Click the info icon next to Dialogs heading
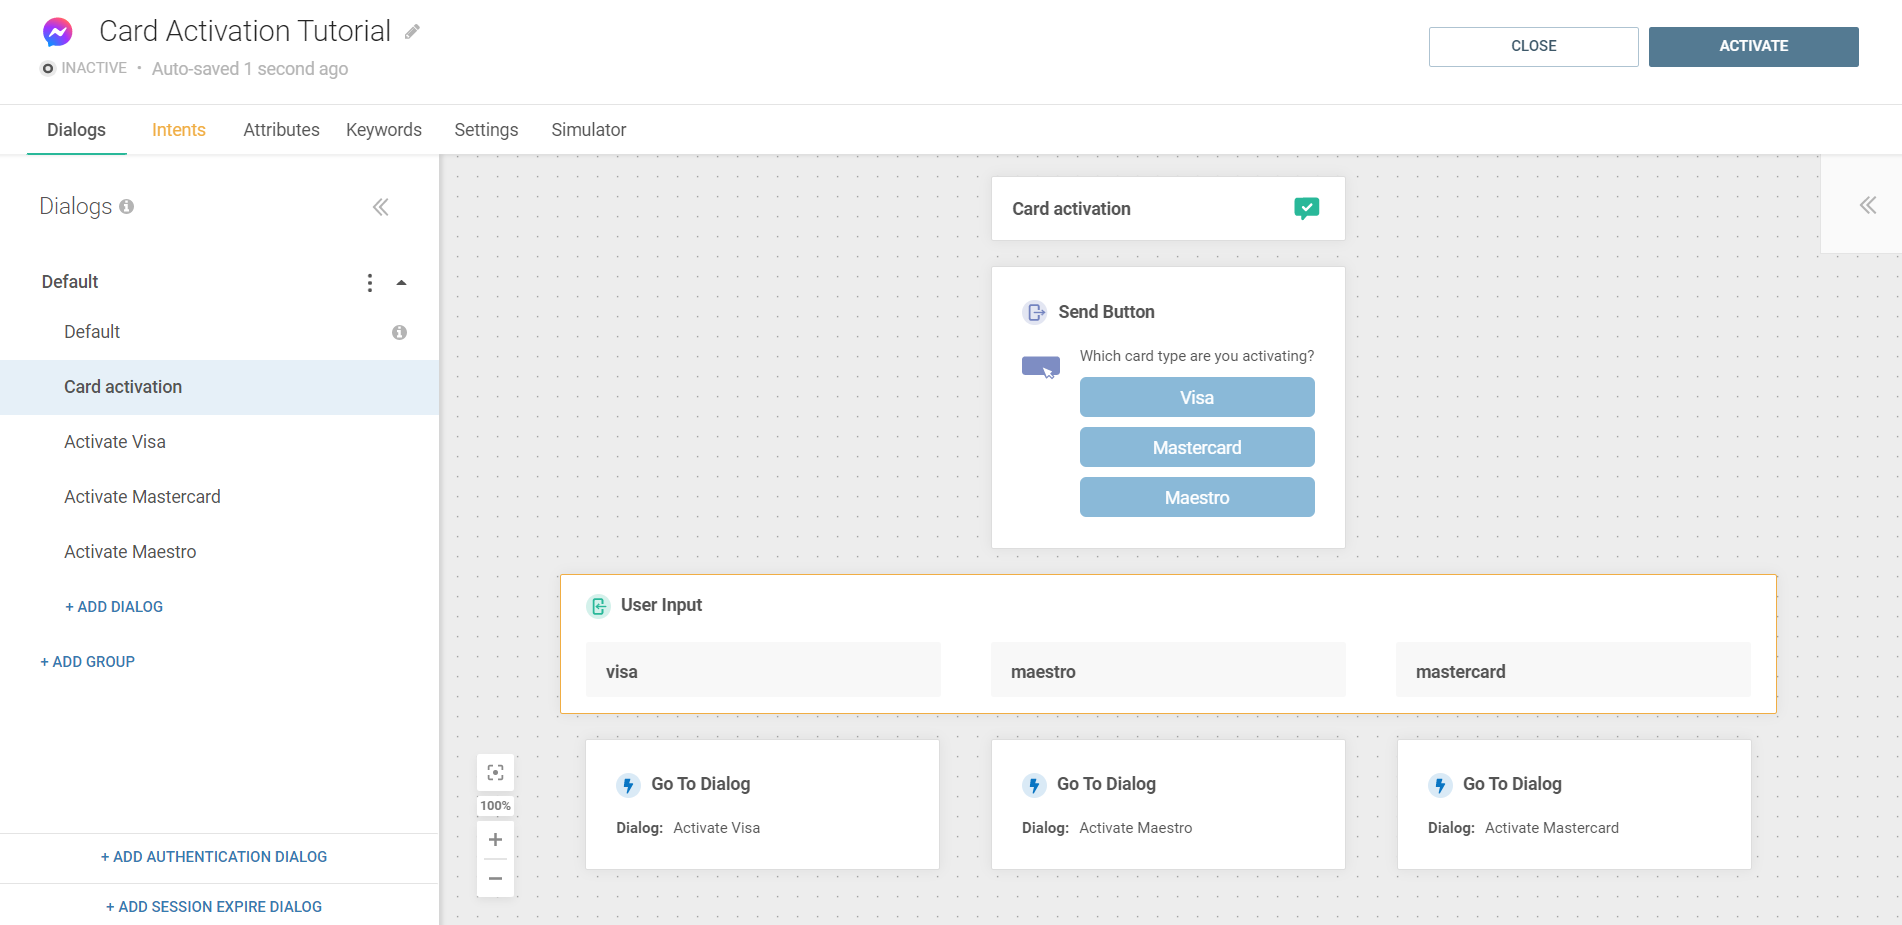1902x925 pixels. tap(127, 206)
